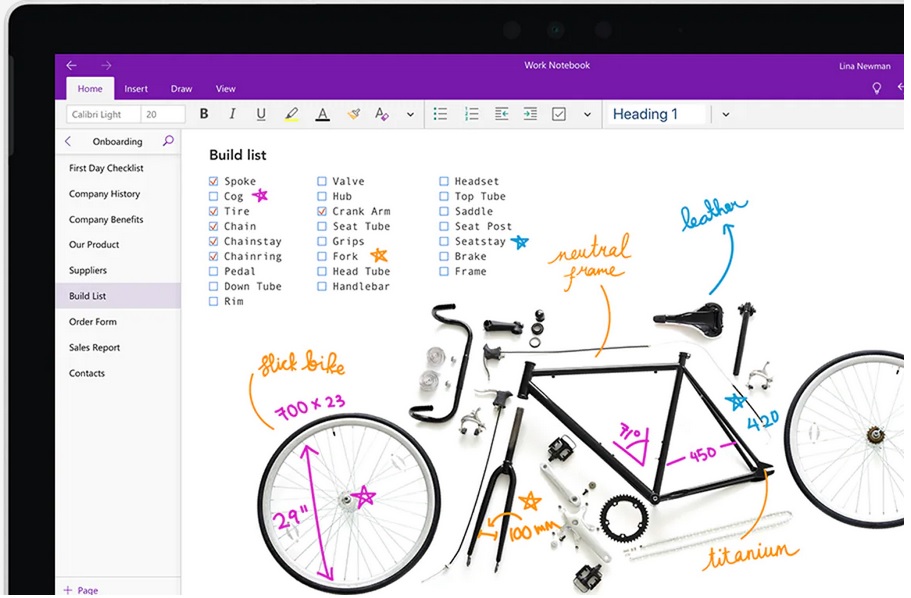Go forward with the right arrow
Viewport: 911px width, 598px height.
click(106, 65)
